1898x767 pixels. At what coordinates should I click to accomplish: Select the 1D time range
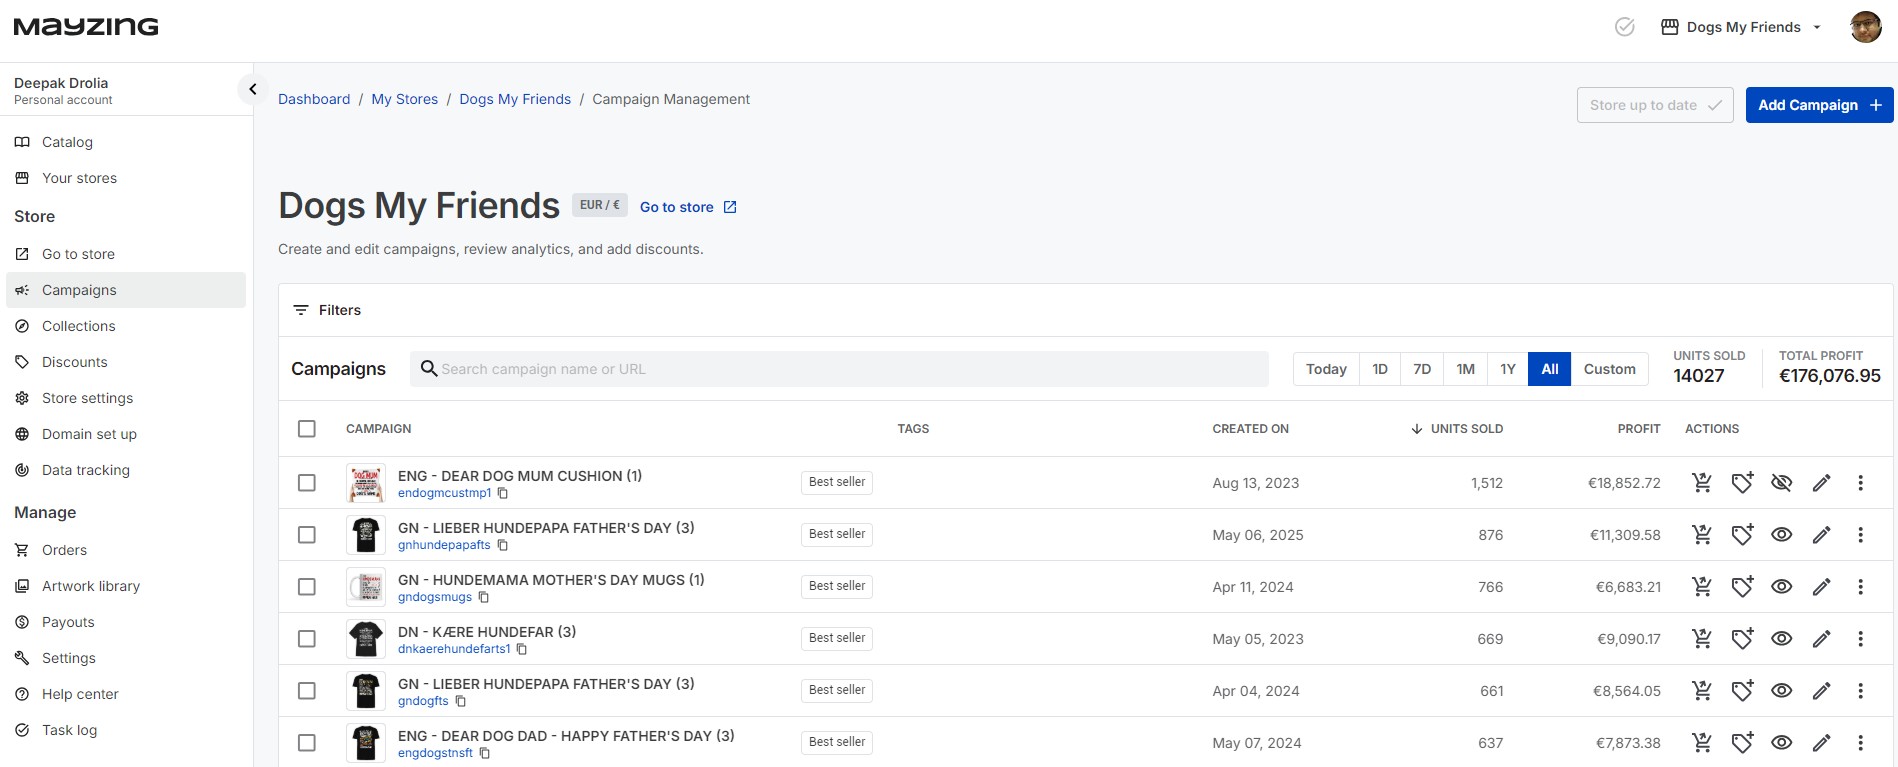1380,369
